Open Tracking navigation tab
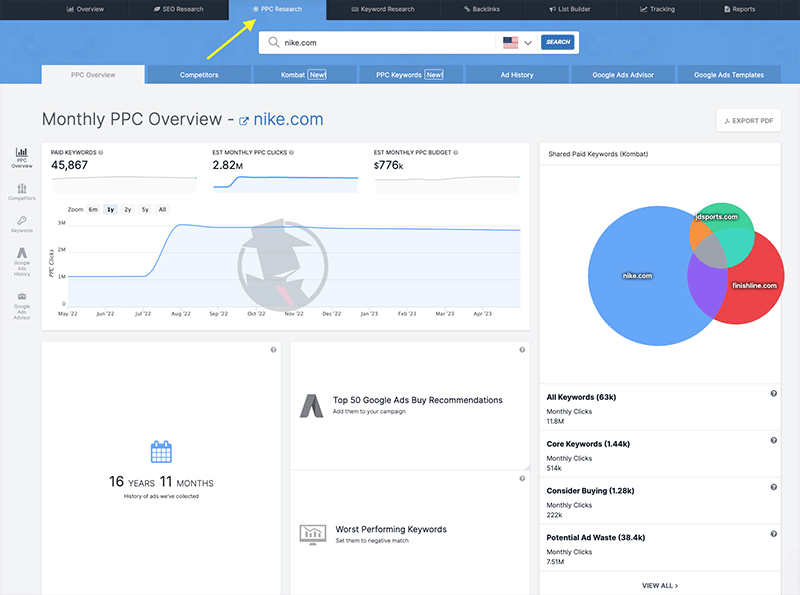The height and width of the screenshot is (595, 800). (658, 9)
